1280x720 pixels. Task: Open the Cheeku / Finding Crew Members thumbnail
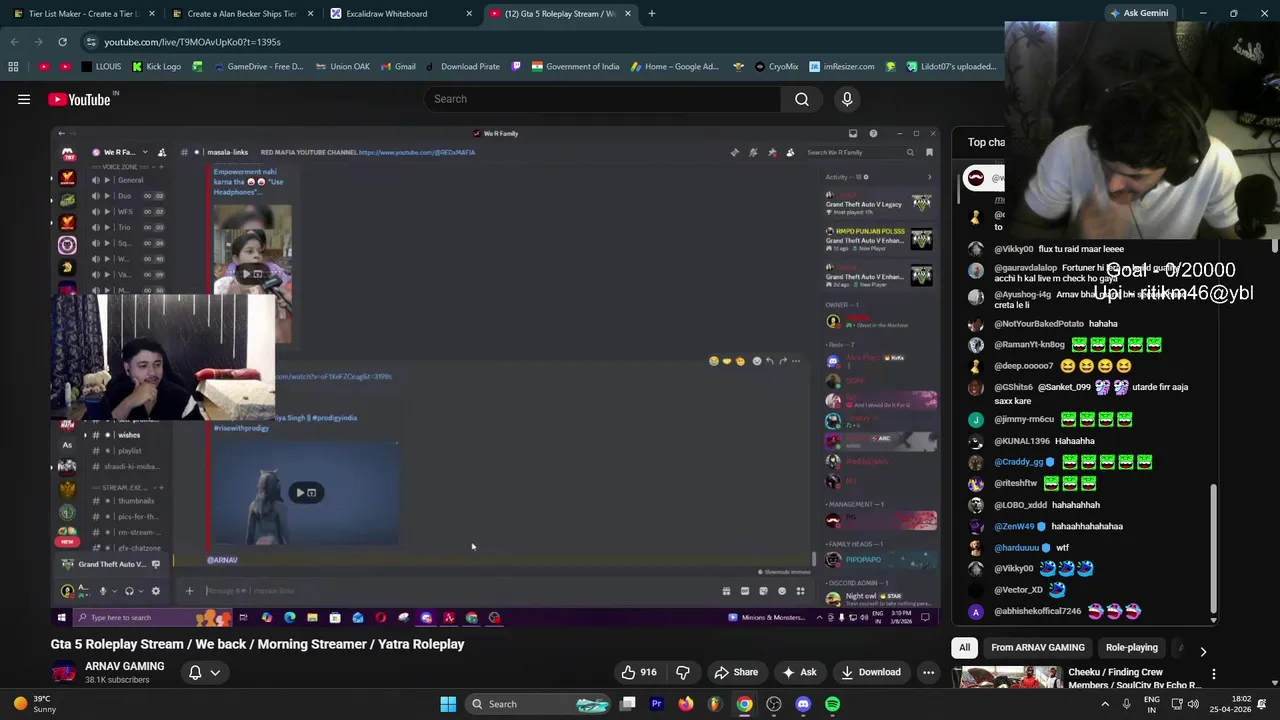tap(1007, 679)
